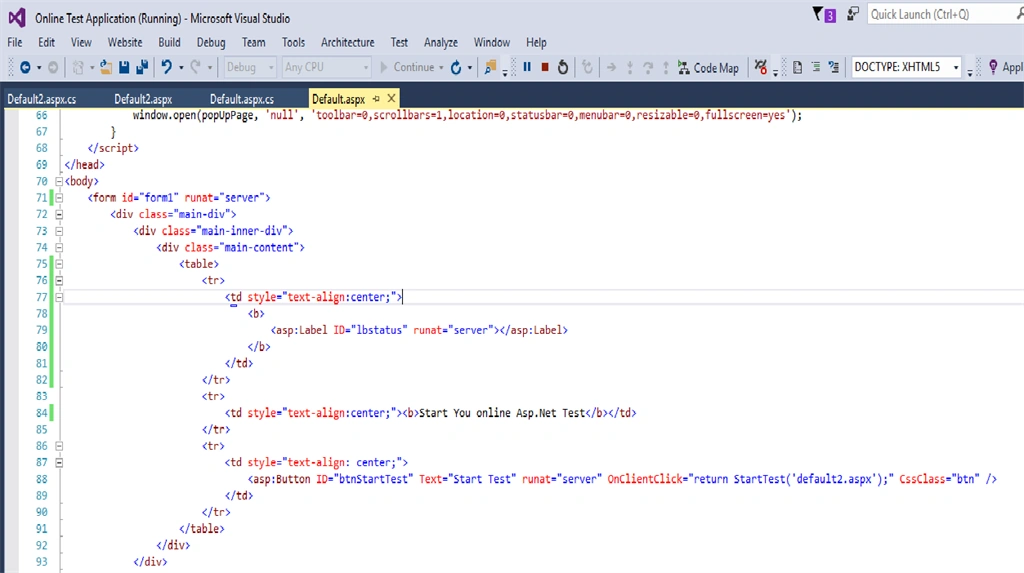
Task: Click the Step Into arrow icon
Action: (x=630, y=67)
